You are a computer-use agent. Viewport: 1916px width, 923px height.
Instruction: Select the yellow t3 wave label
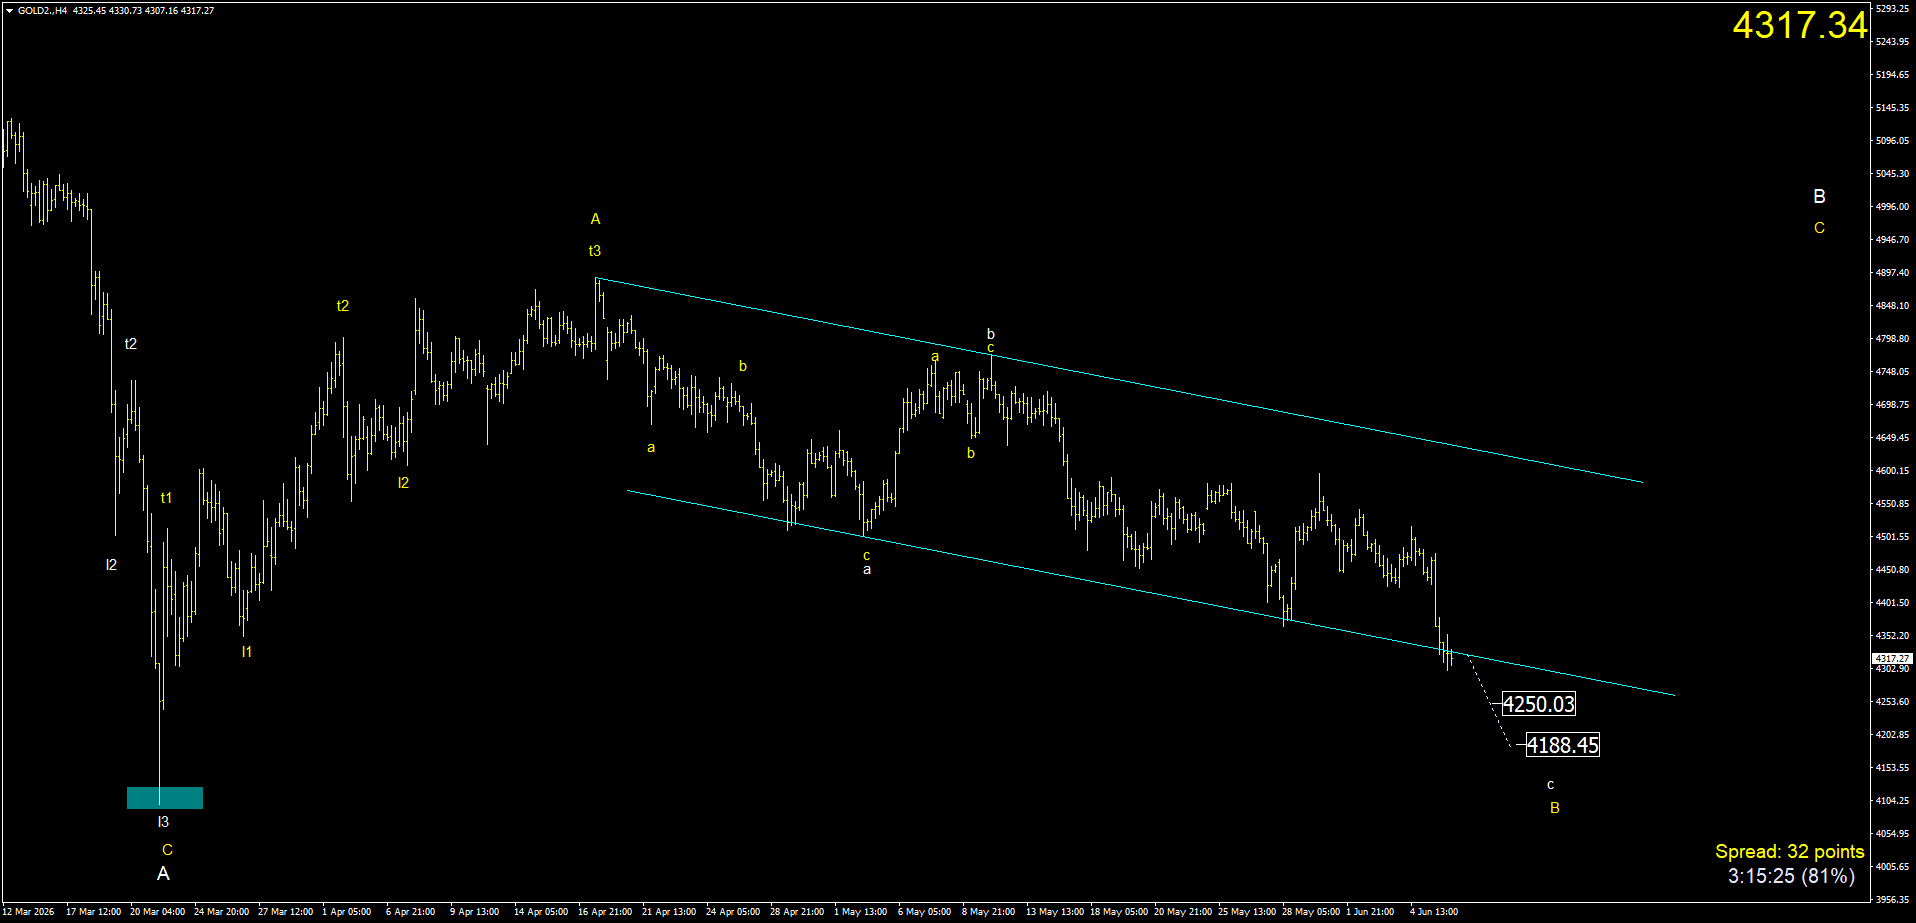tap(595, 251)
